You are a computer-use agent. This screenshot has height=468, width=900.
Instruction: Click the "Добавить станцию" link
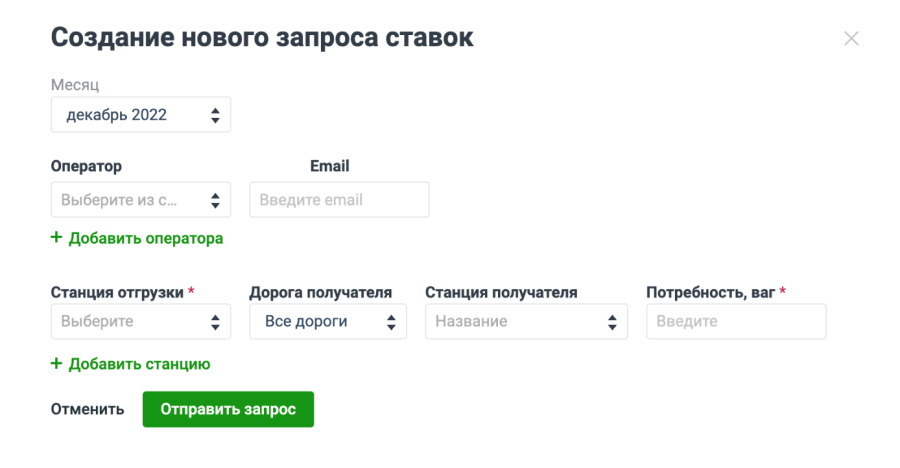(139, 364)
